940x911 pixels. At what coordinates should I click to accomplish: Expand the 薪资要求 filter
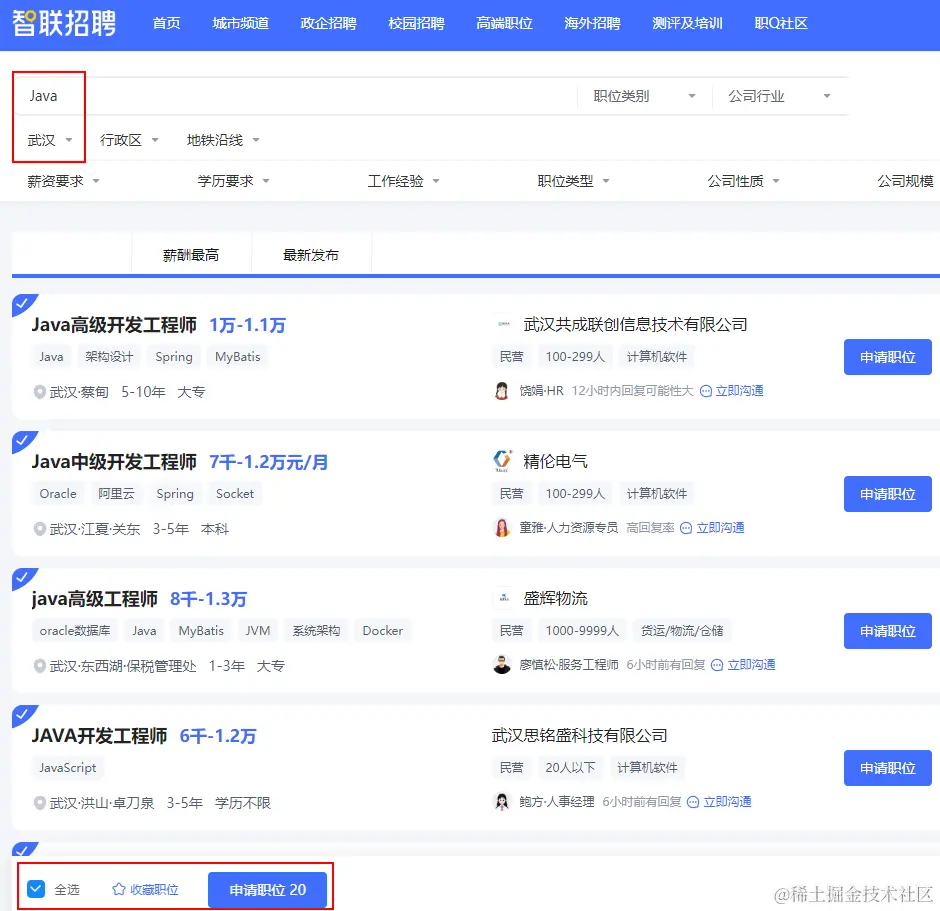pyautogui.click(x=63, y=181)
